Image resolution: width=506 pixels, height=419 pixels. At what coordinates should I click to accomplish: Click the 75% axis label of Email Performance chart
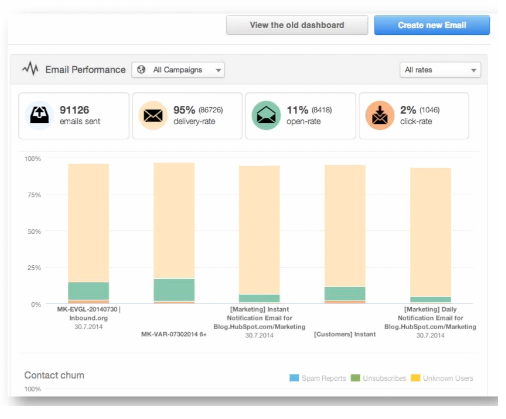tap(34, 195)
